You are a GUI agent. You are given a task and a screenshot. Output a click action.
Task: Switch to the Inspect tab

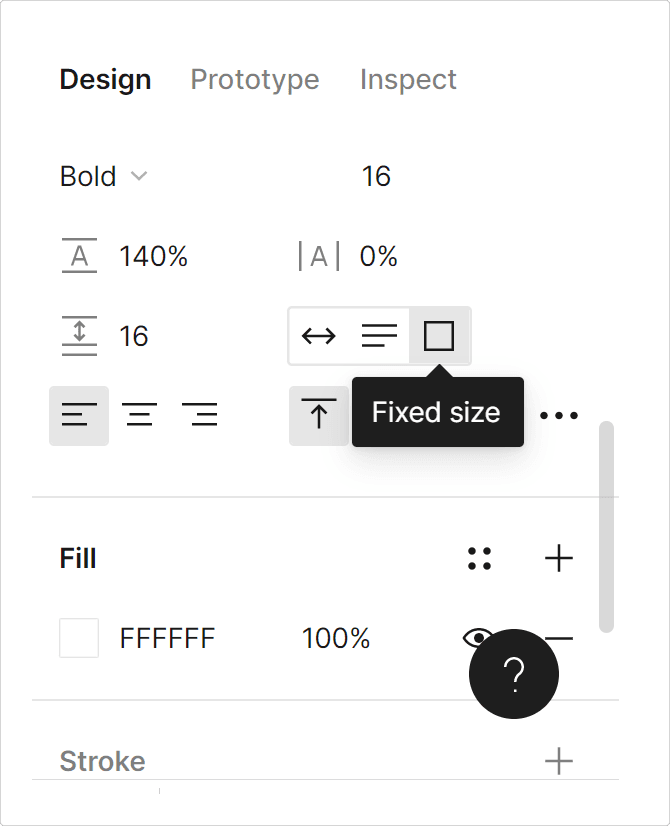408,80
